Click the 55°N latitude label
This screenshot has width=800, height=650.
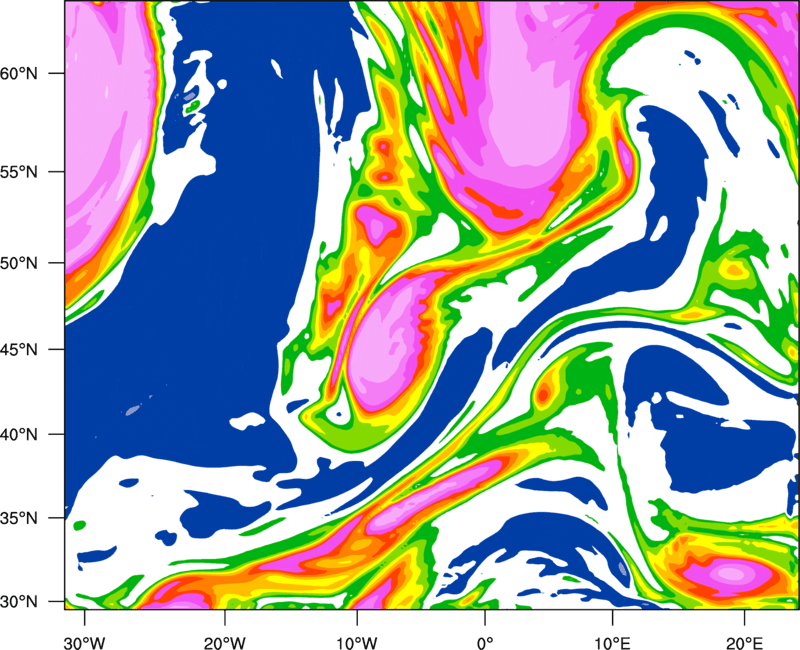point(19,172)
